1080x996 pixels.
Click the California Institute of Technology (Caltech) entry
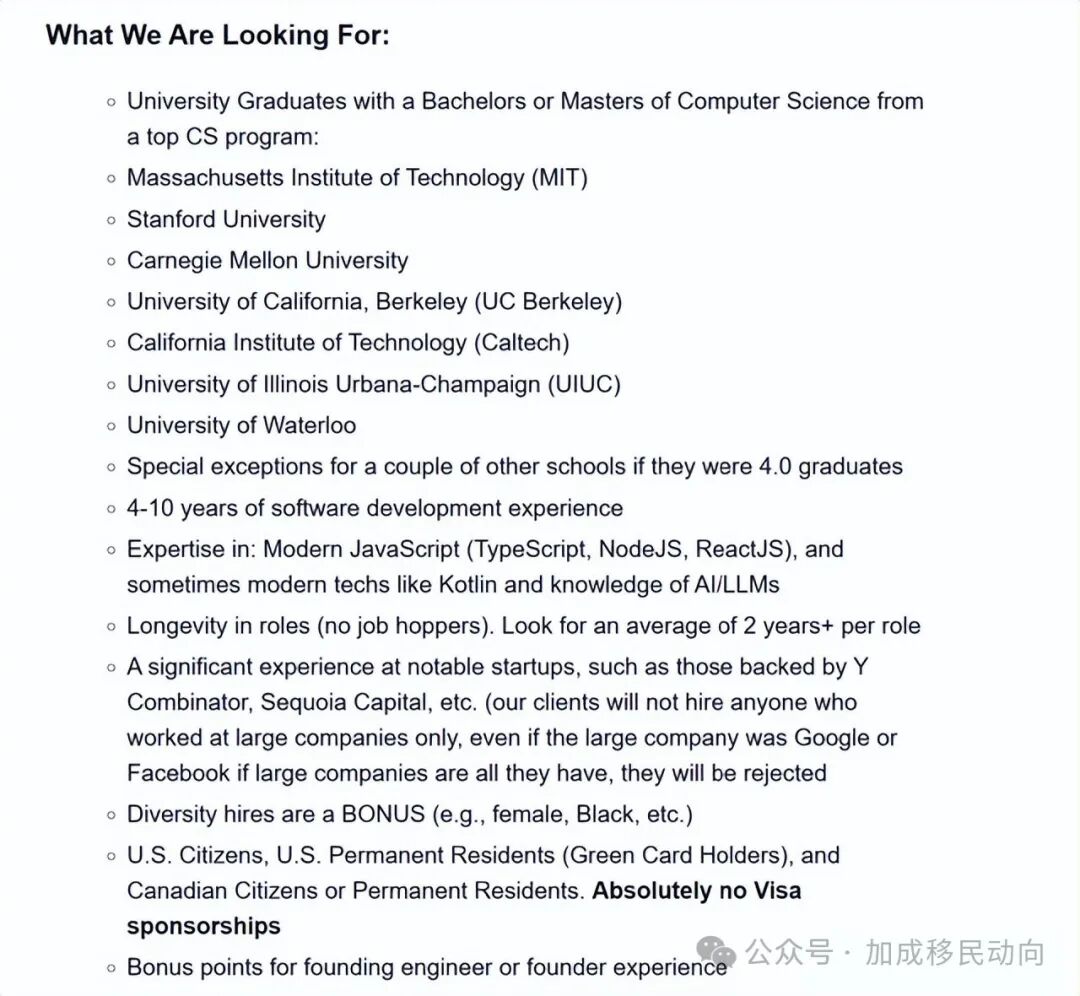tap(348, 342)
